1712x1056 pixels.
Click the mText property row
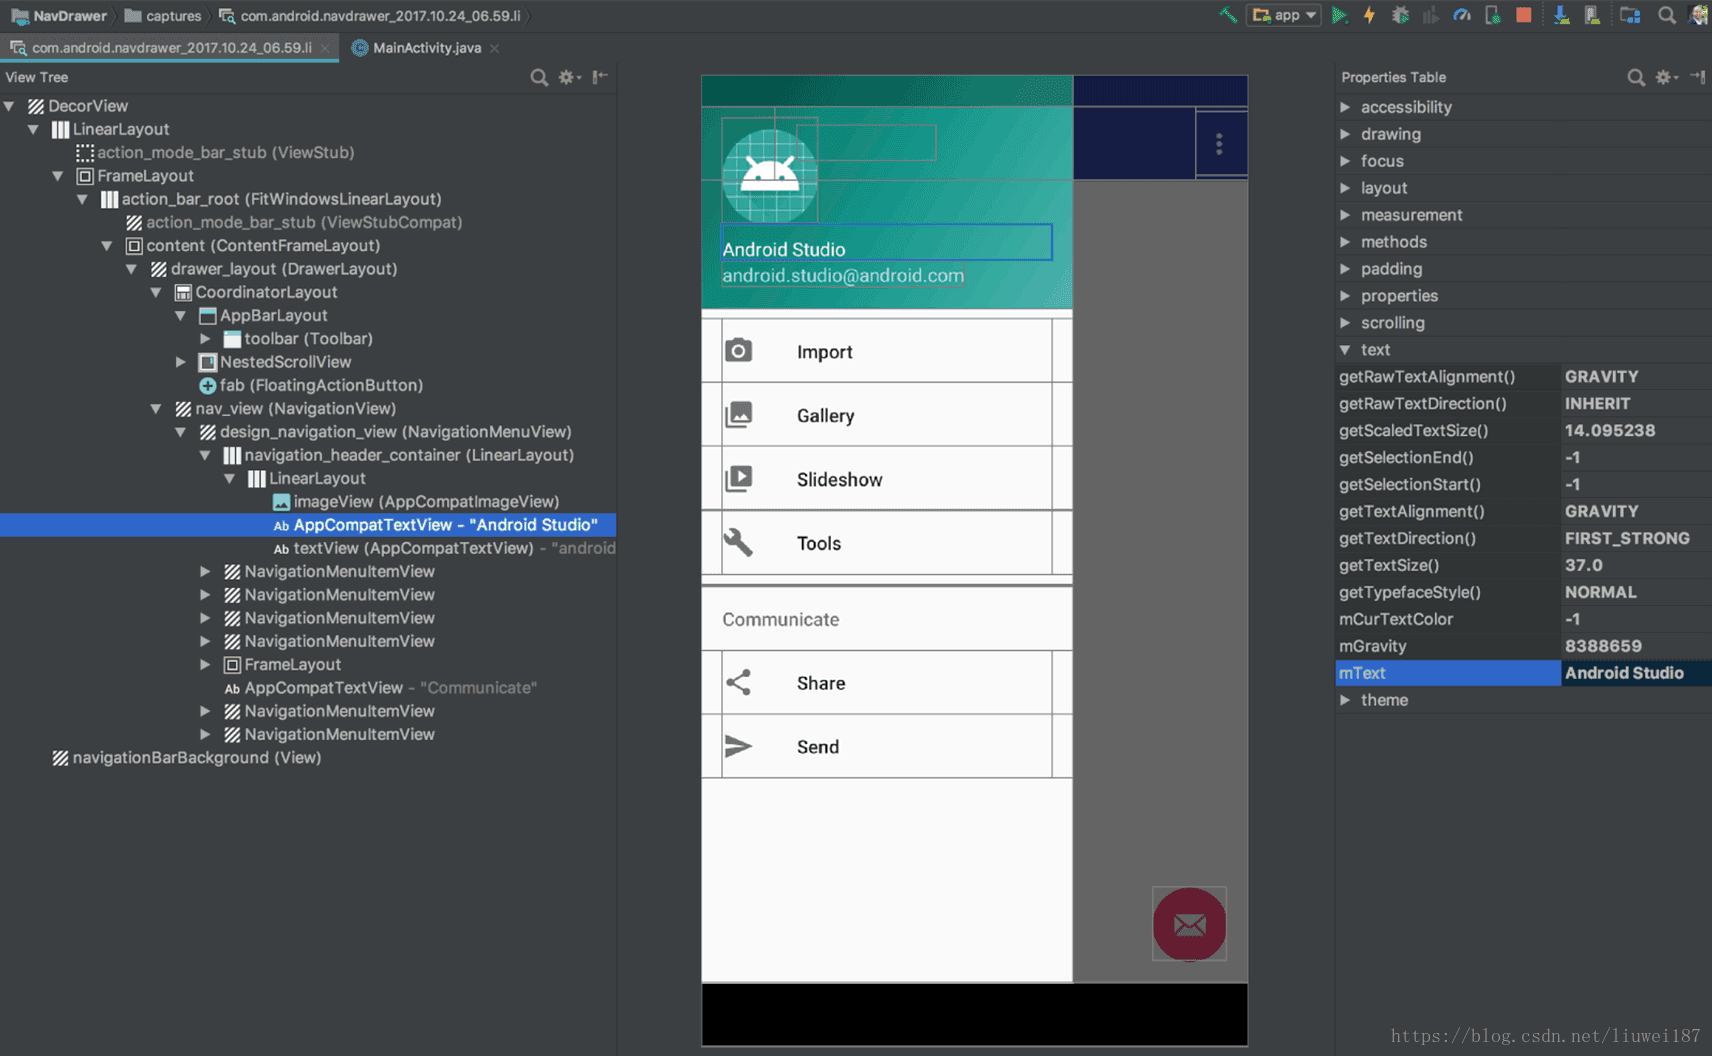[1523, 673]
